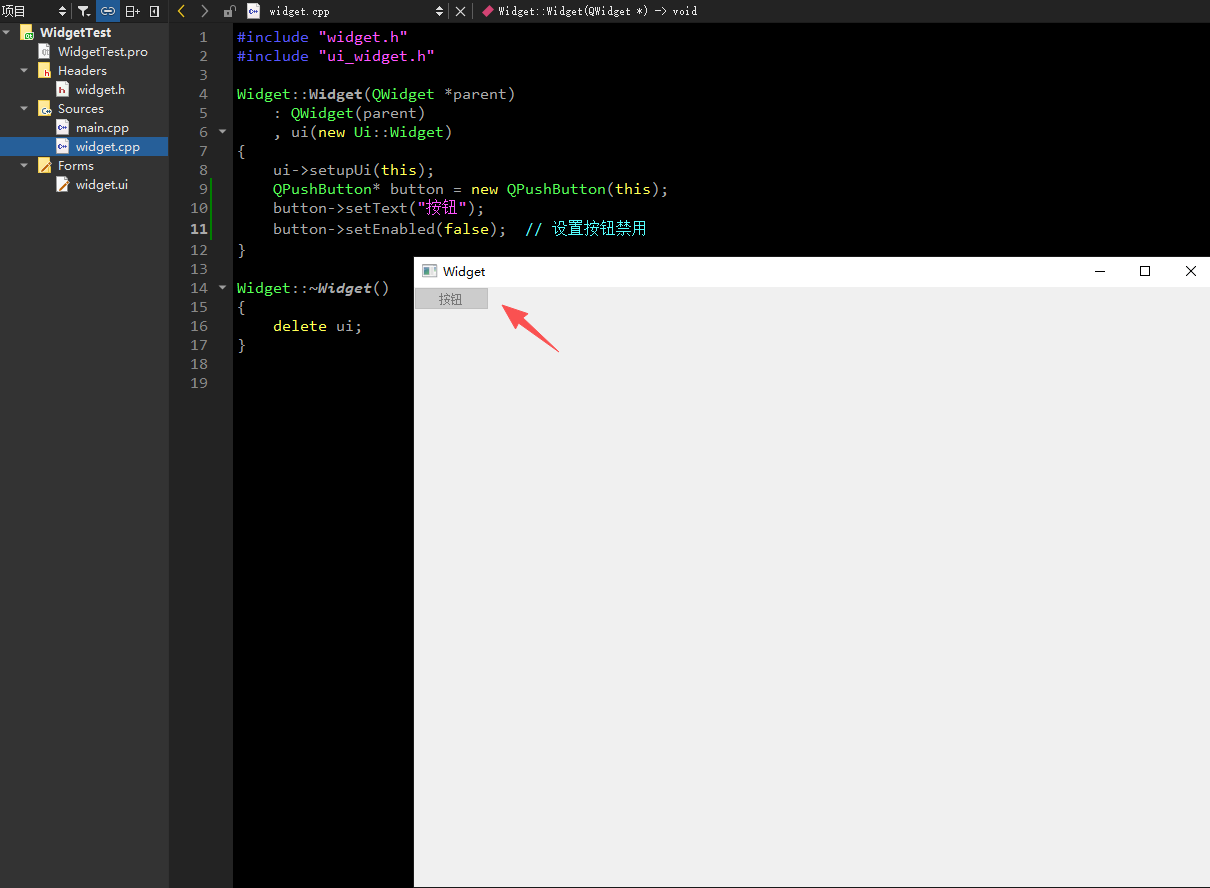Viewport: 1210px width, 888px height.
Task: Close the Widget window
Action: click(x=1190, y=272)
